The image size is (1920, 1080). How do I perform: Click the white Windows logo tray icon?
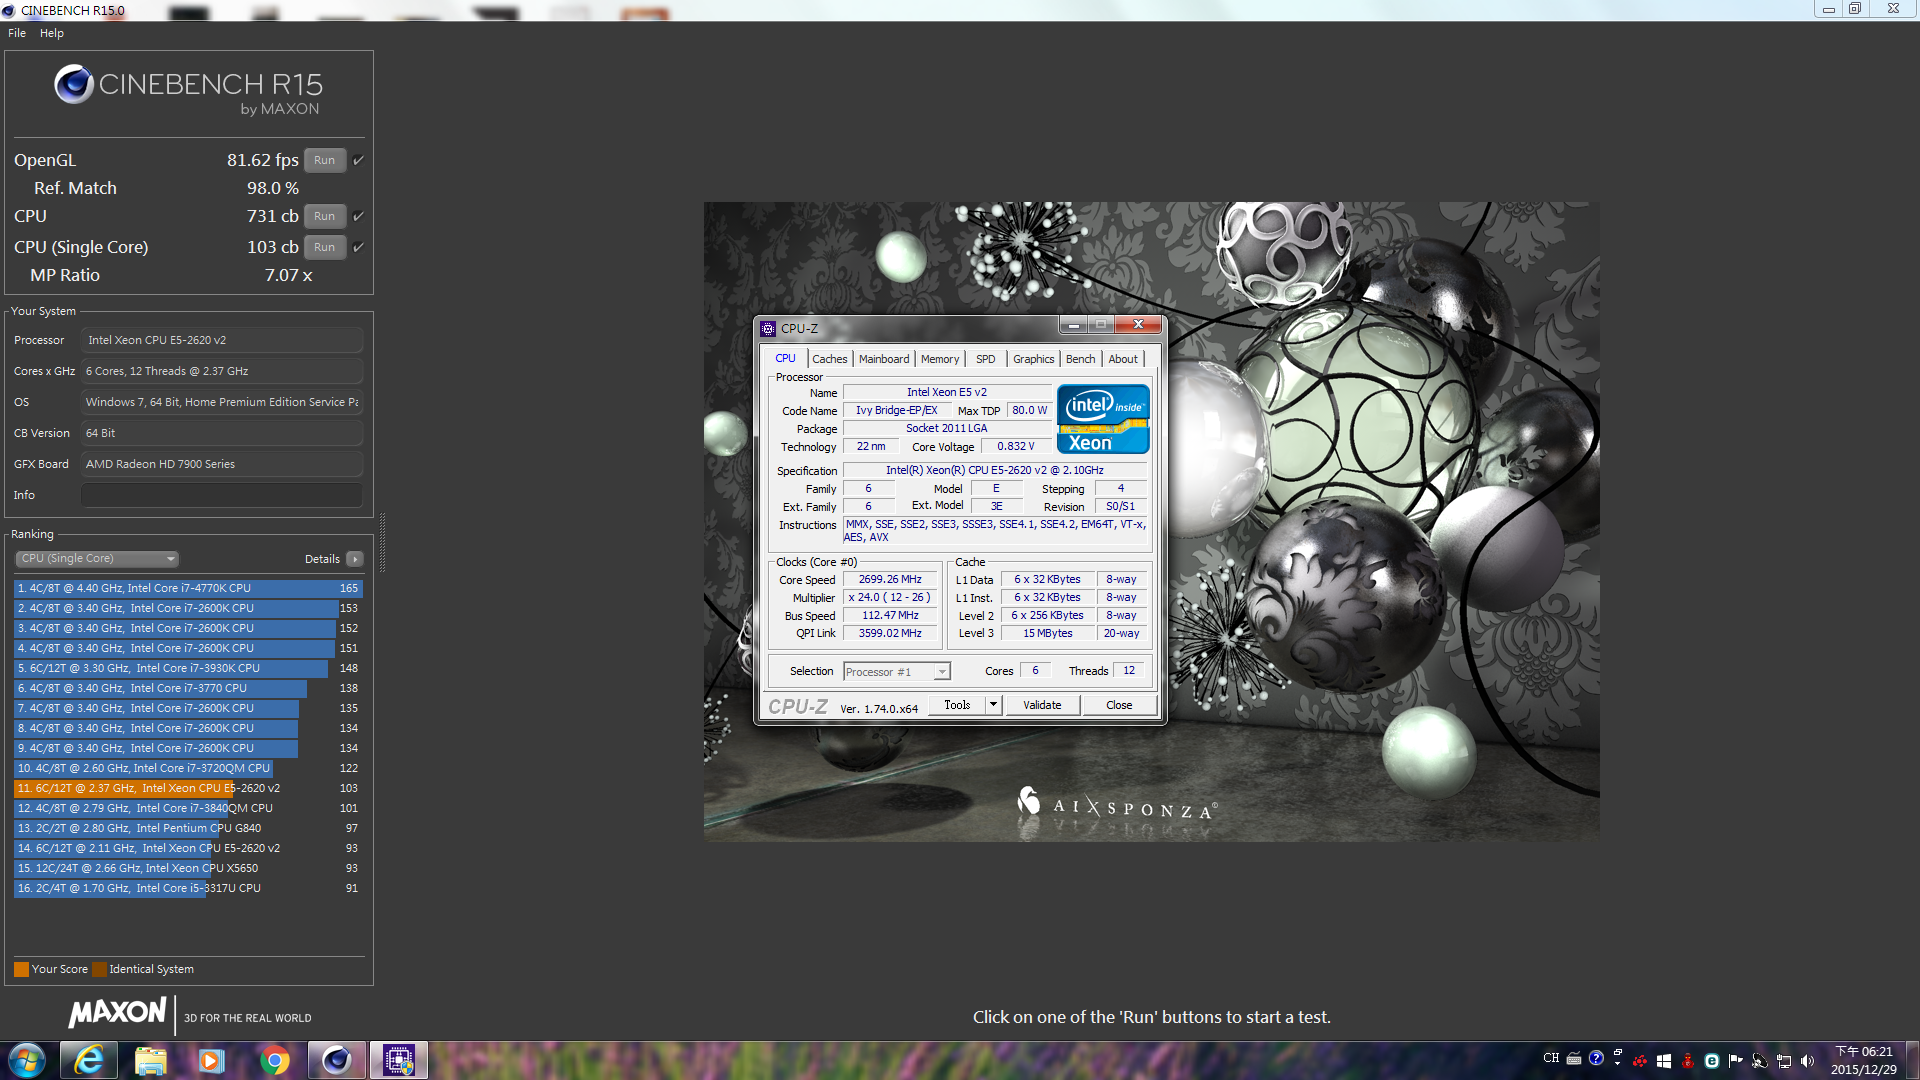click(1664, 1061)
